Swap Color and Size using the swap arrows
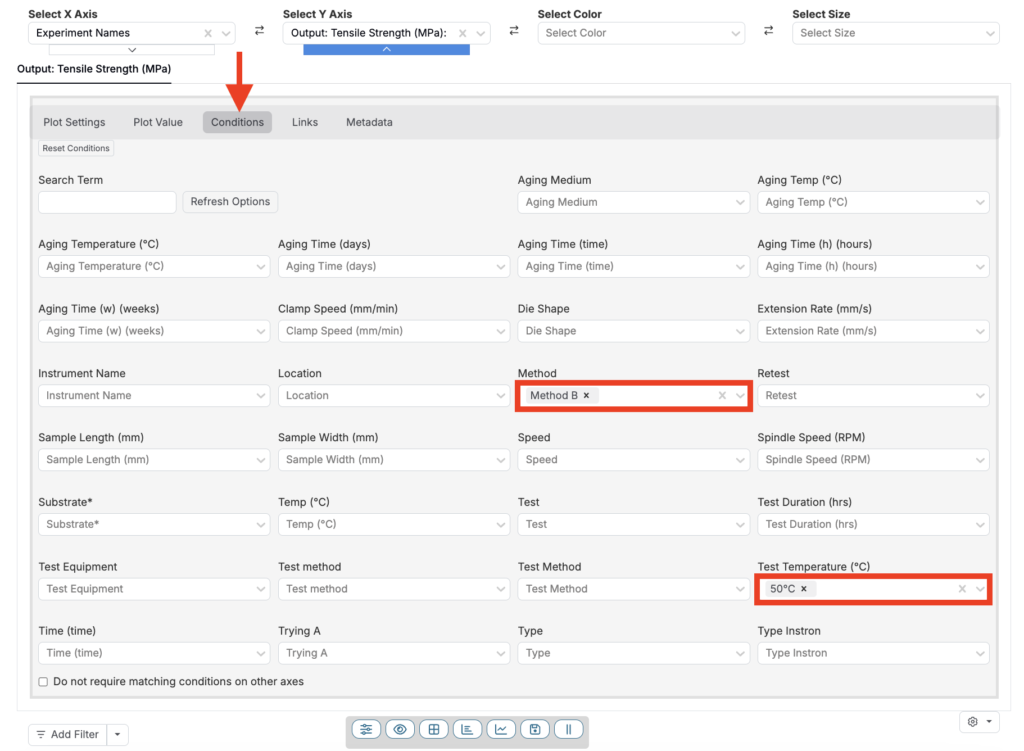 [769, 31]
